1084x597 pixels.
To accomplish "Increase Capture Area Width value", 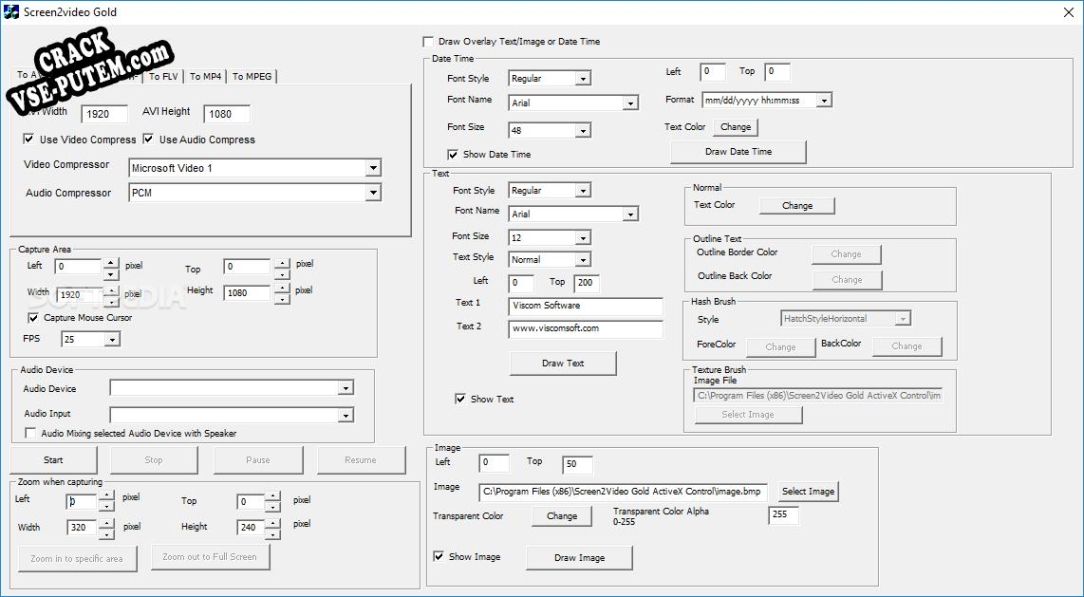I will click(111, 290).
